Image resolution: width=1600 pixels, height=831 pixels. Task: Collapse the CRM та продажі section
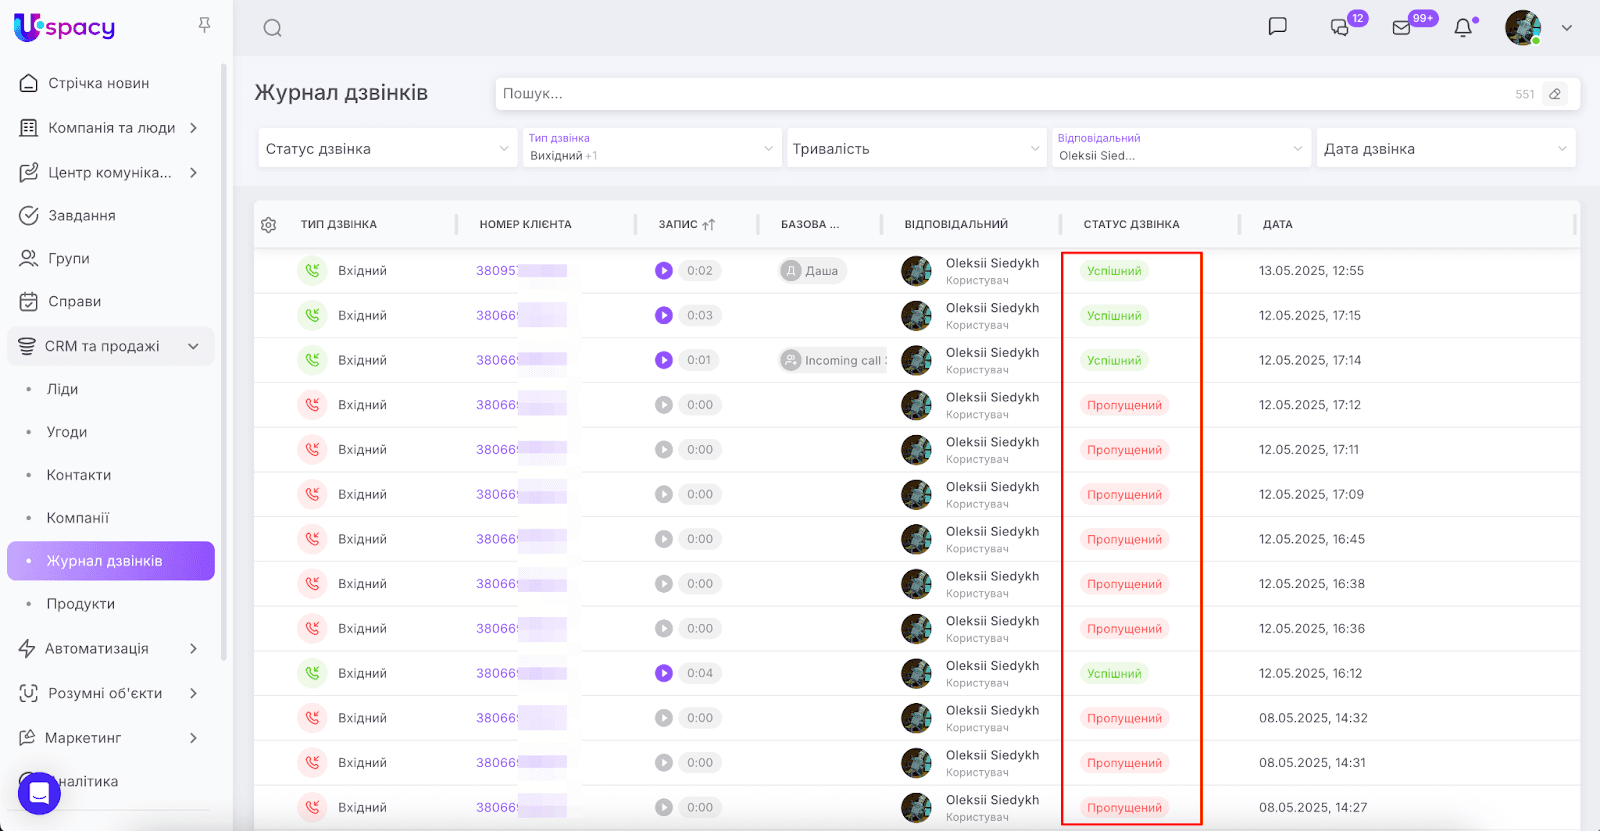tap(193, 346)
